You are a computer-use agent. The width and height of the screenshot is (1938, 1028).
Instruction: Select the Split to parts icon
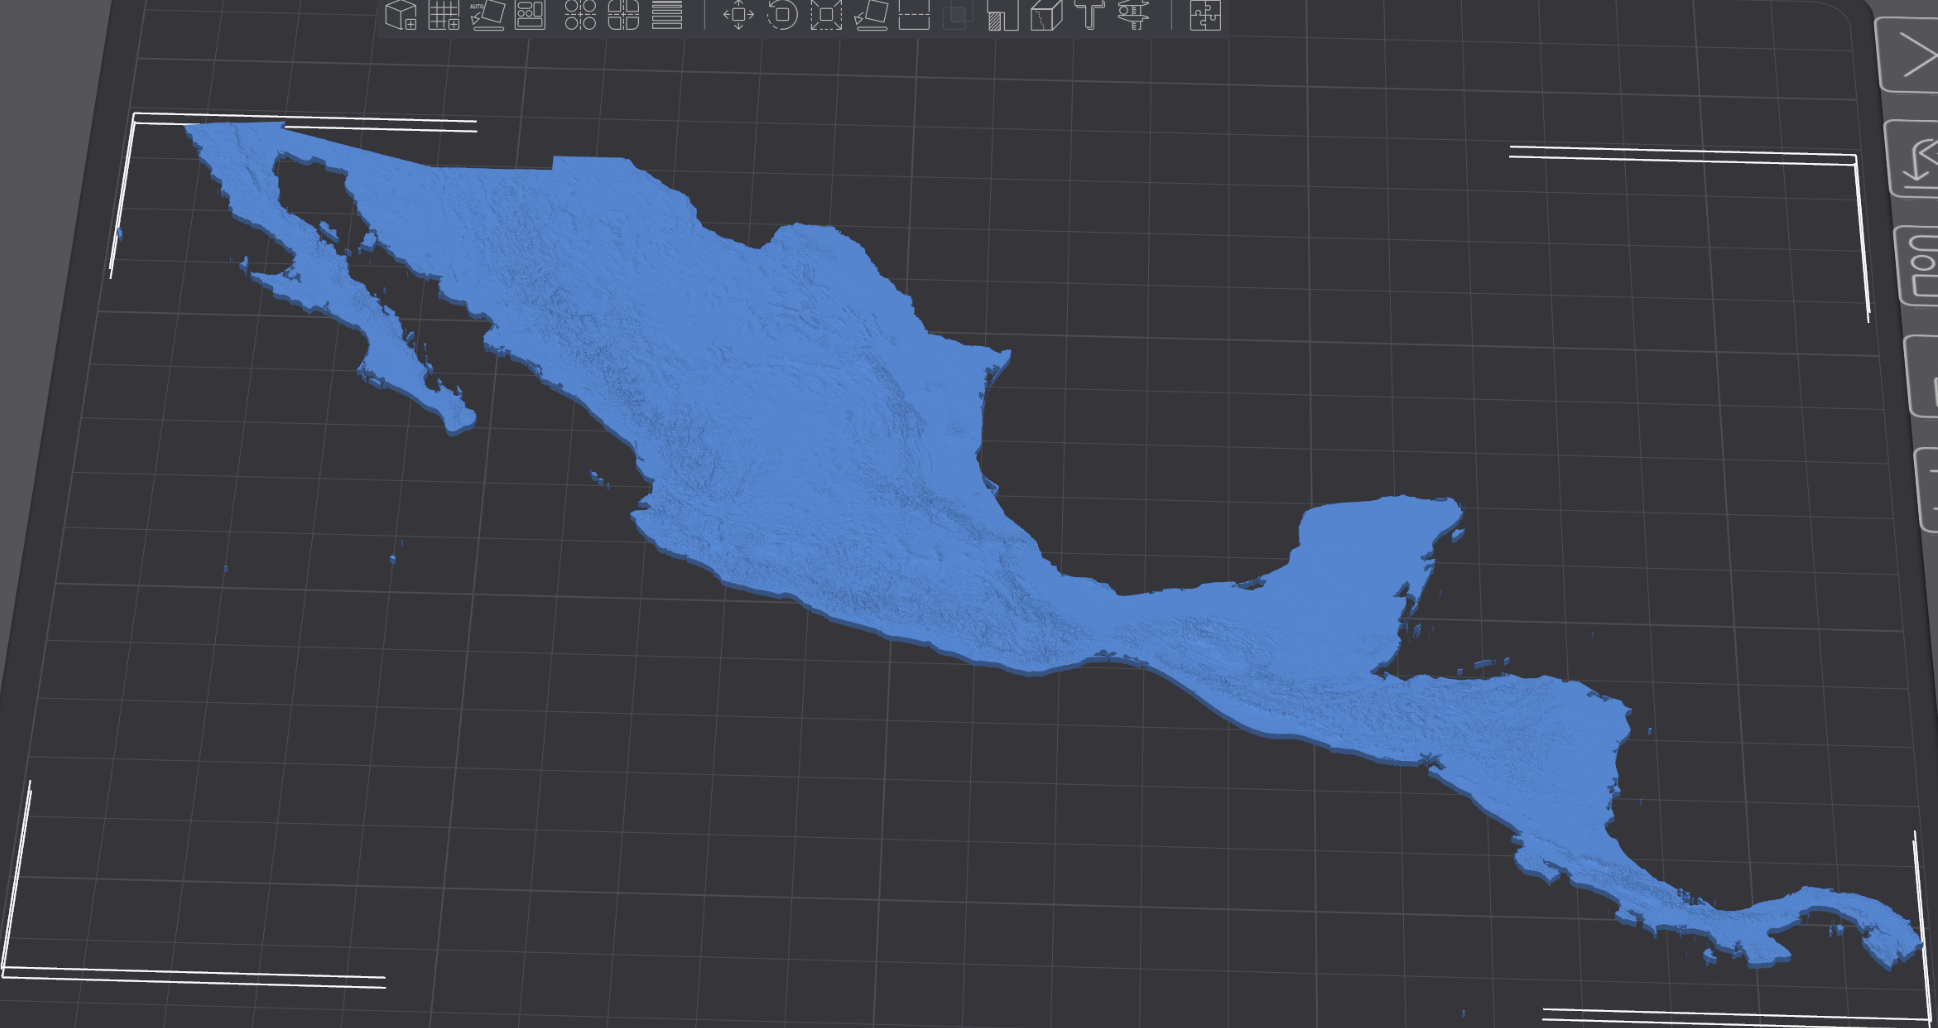(623, 15)
